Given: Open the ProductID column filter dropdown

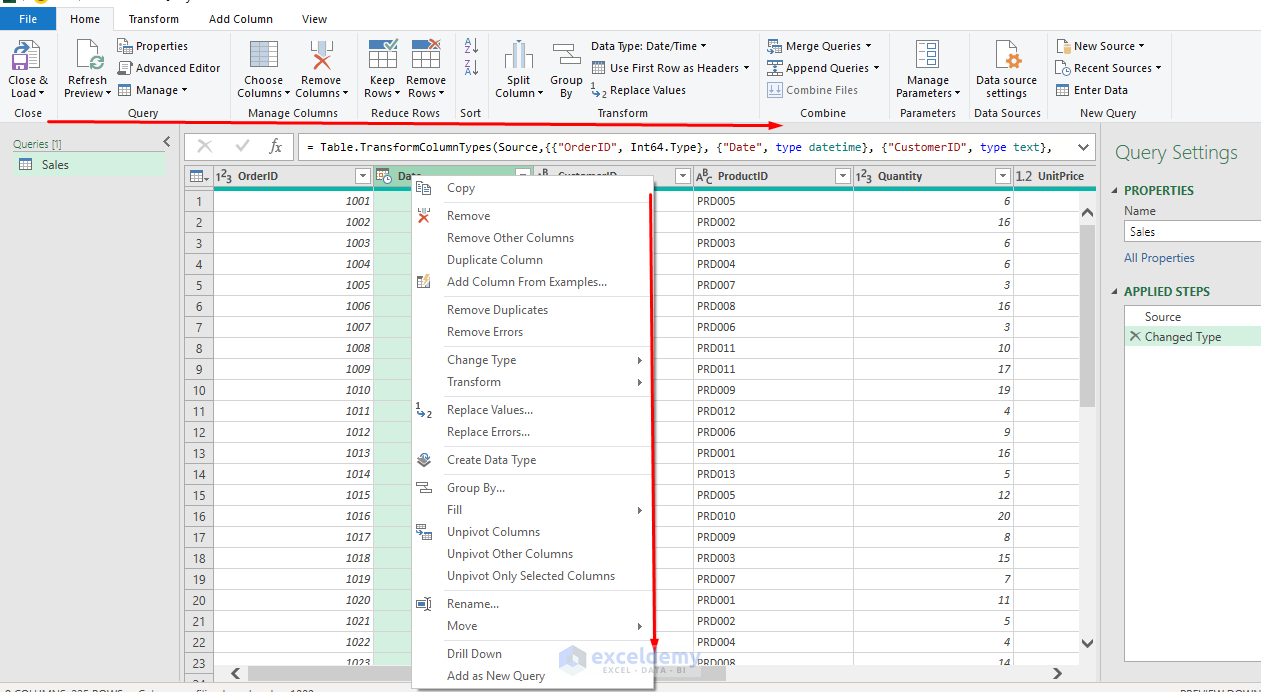Looking at the screenshot, I should point(842,176).
